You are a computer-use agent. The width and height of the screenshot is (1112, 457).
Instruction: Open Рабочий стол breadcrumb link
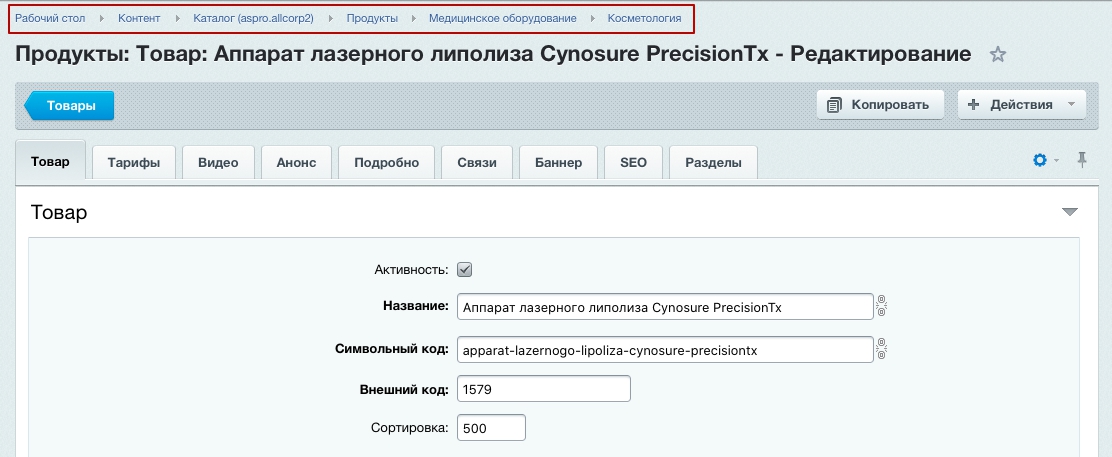coord(50,18)
